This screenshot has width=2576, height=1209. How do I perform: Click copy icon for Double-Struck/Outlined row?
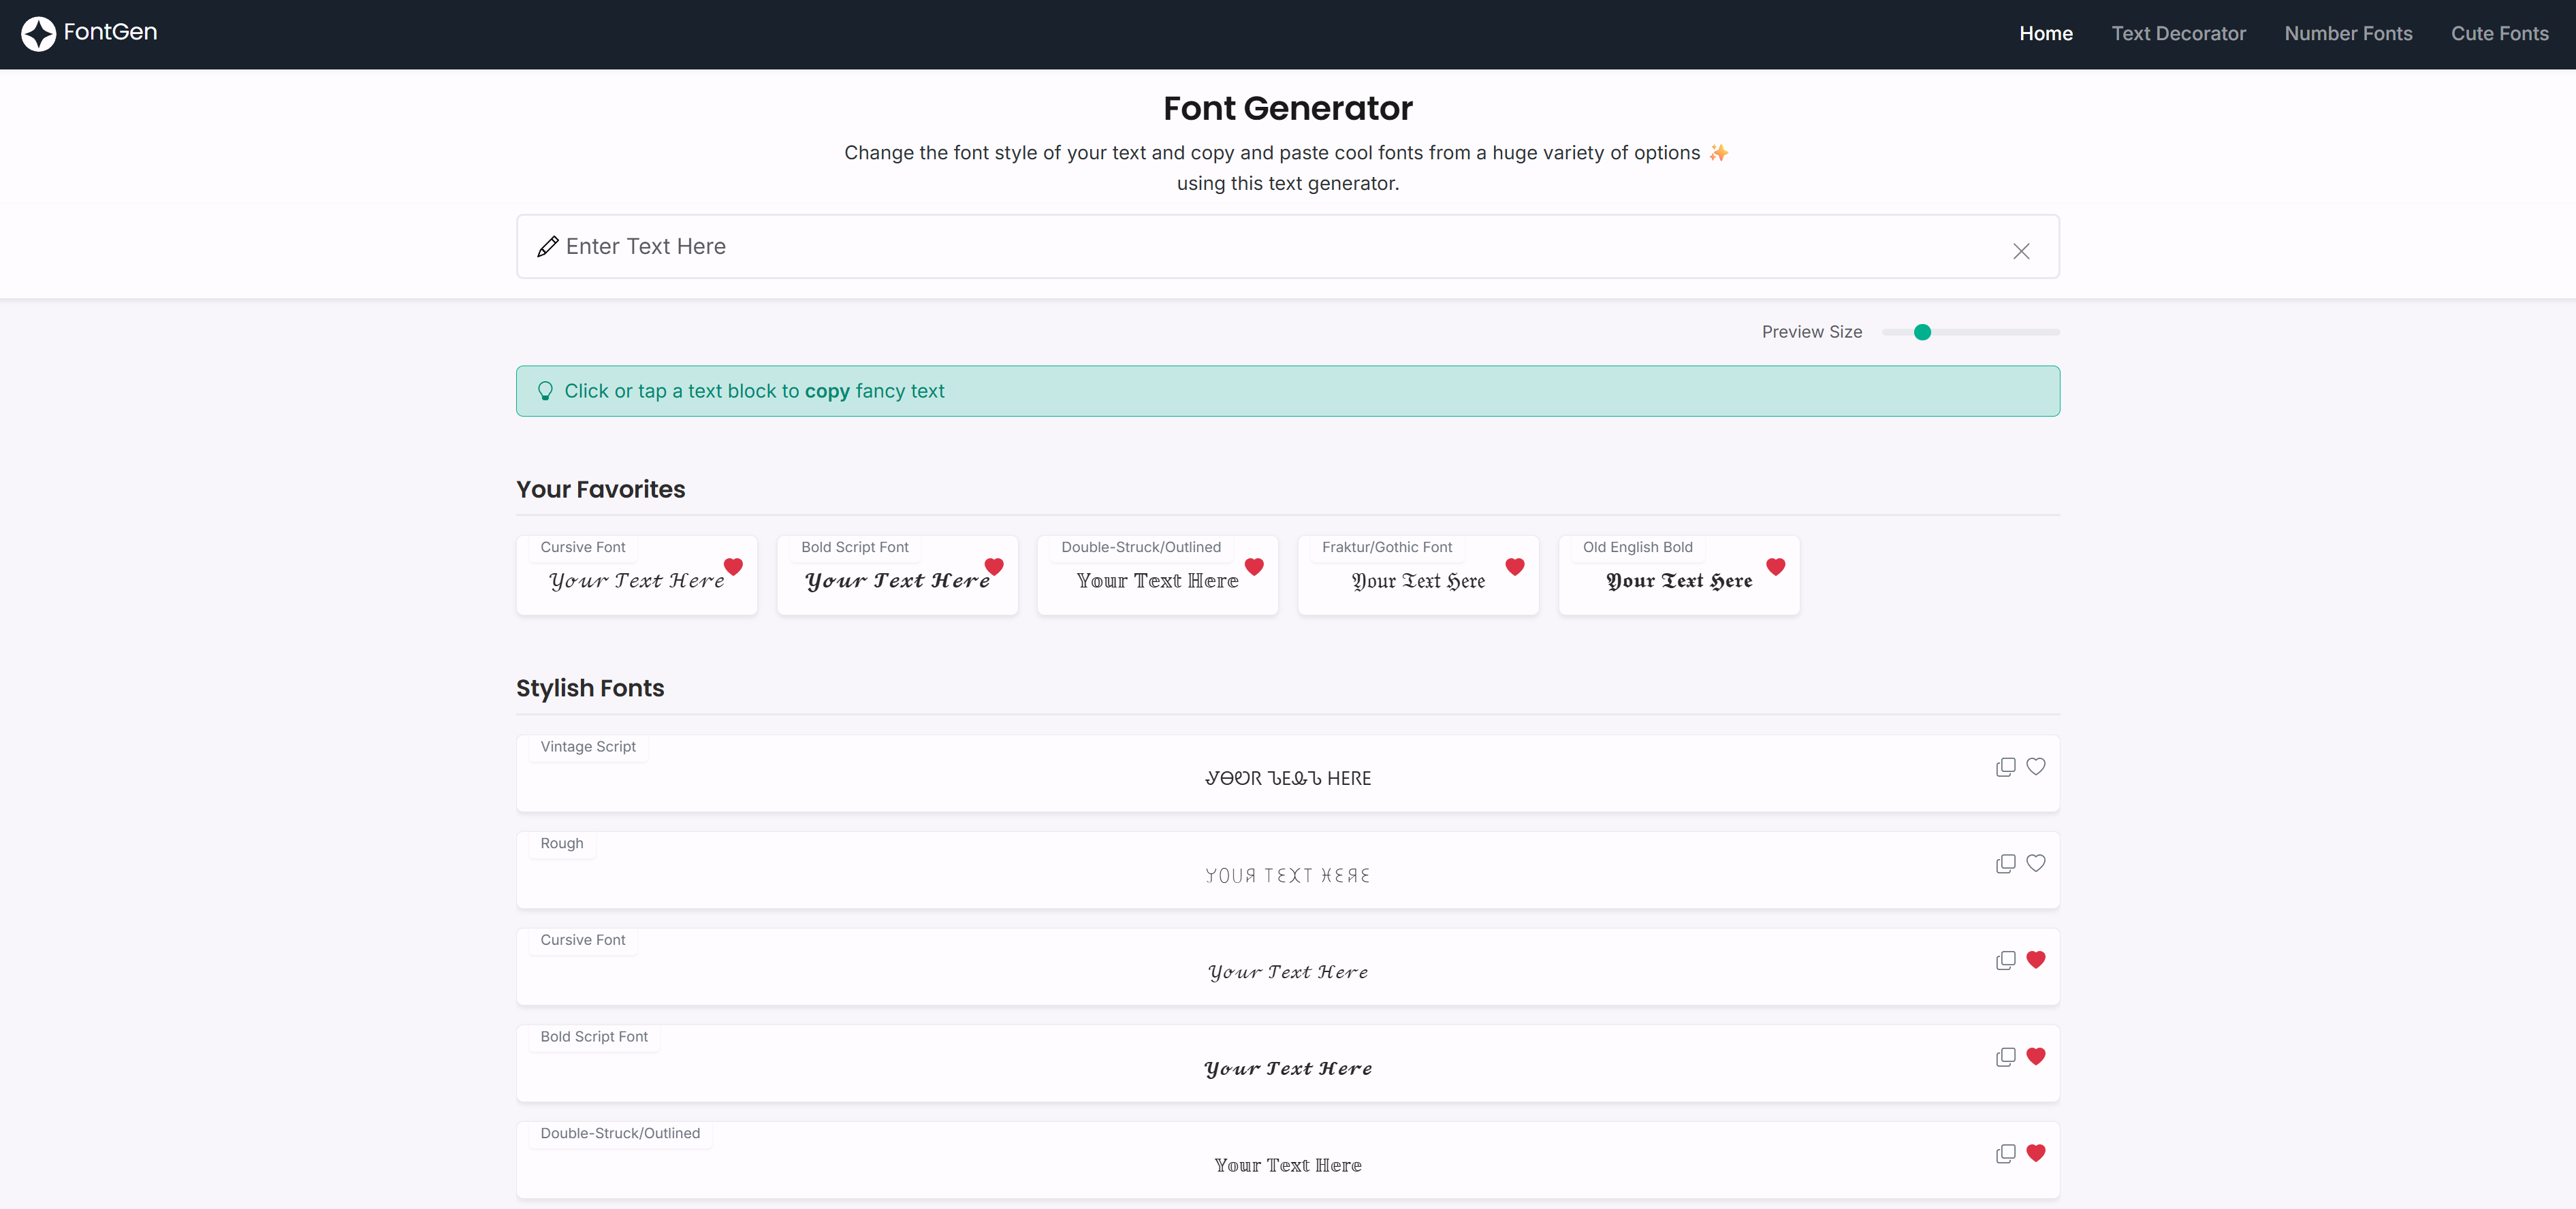[2005, 1154]
